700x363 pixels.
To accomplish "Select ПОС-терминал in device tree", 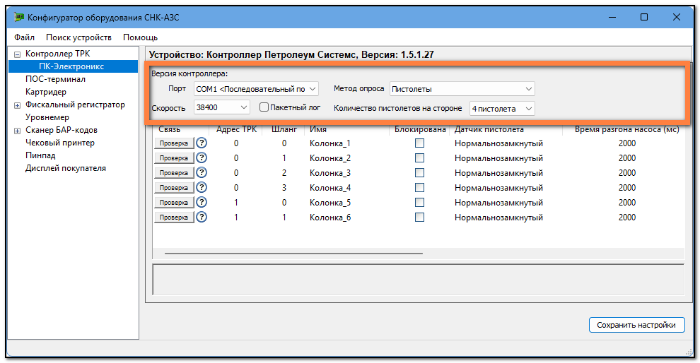I will tap(55, 79).
